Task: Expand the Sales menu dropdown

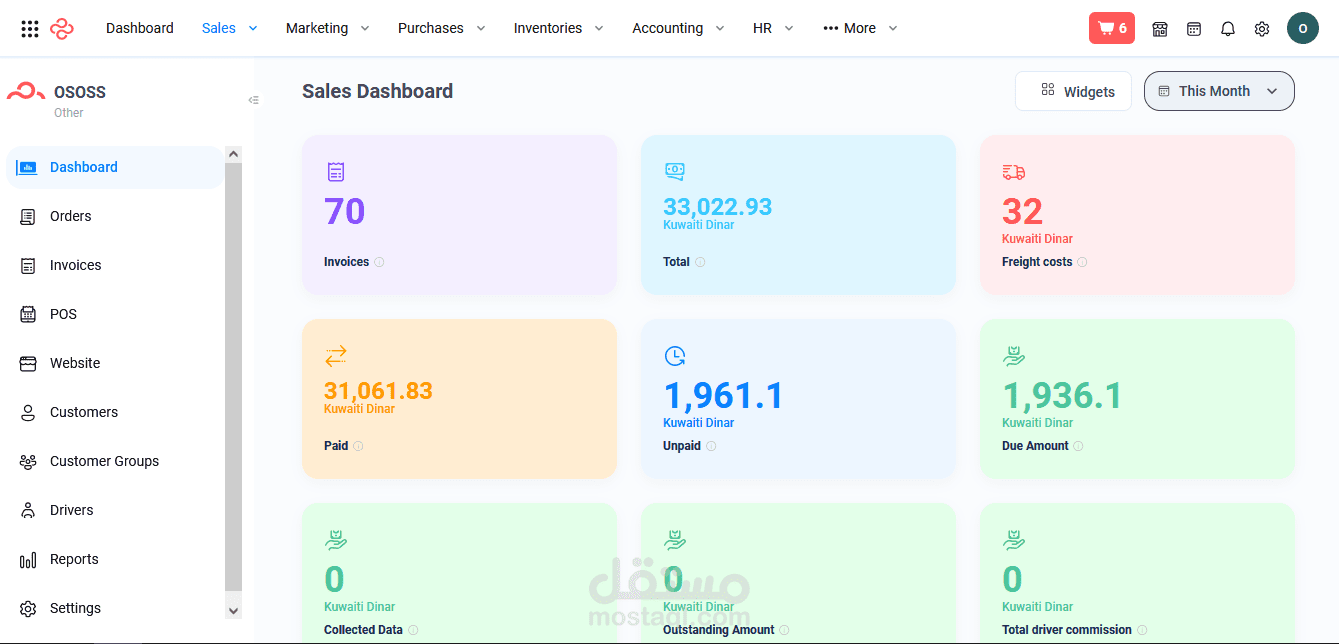Action: click(x=229, y=28)
